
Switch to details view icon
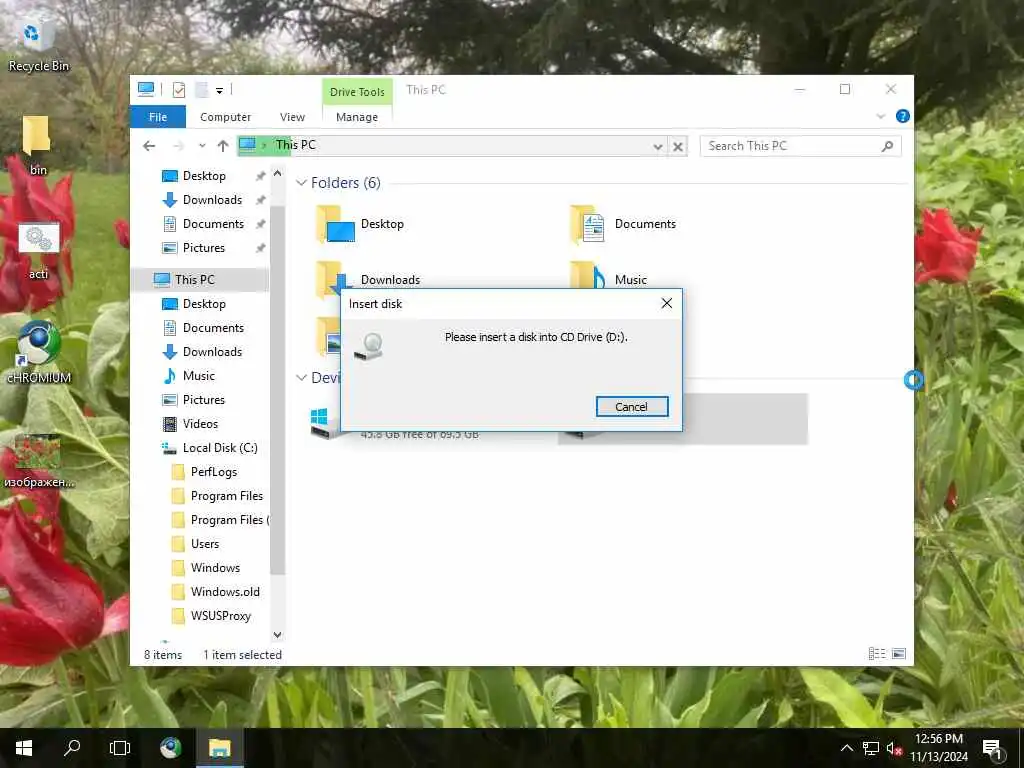click(x=876, y=654)
